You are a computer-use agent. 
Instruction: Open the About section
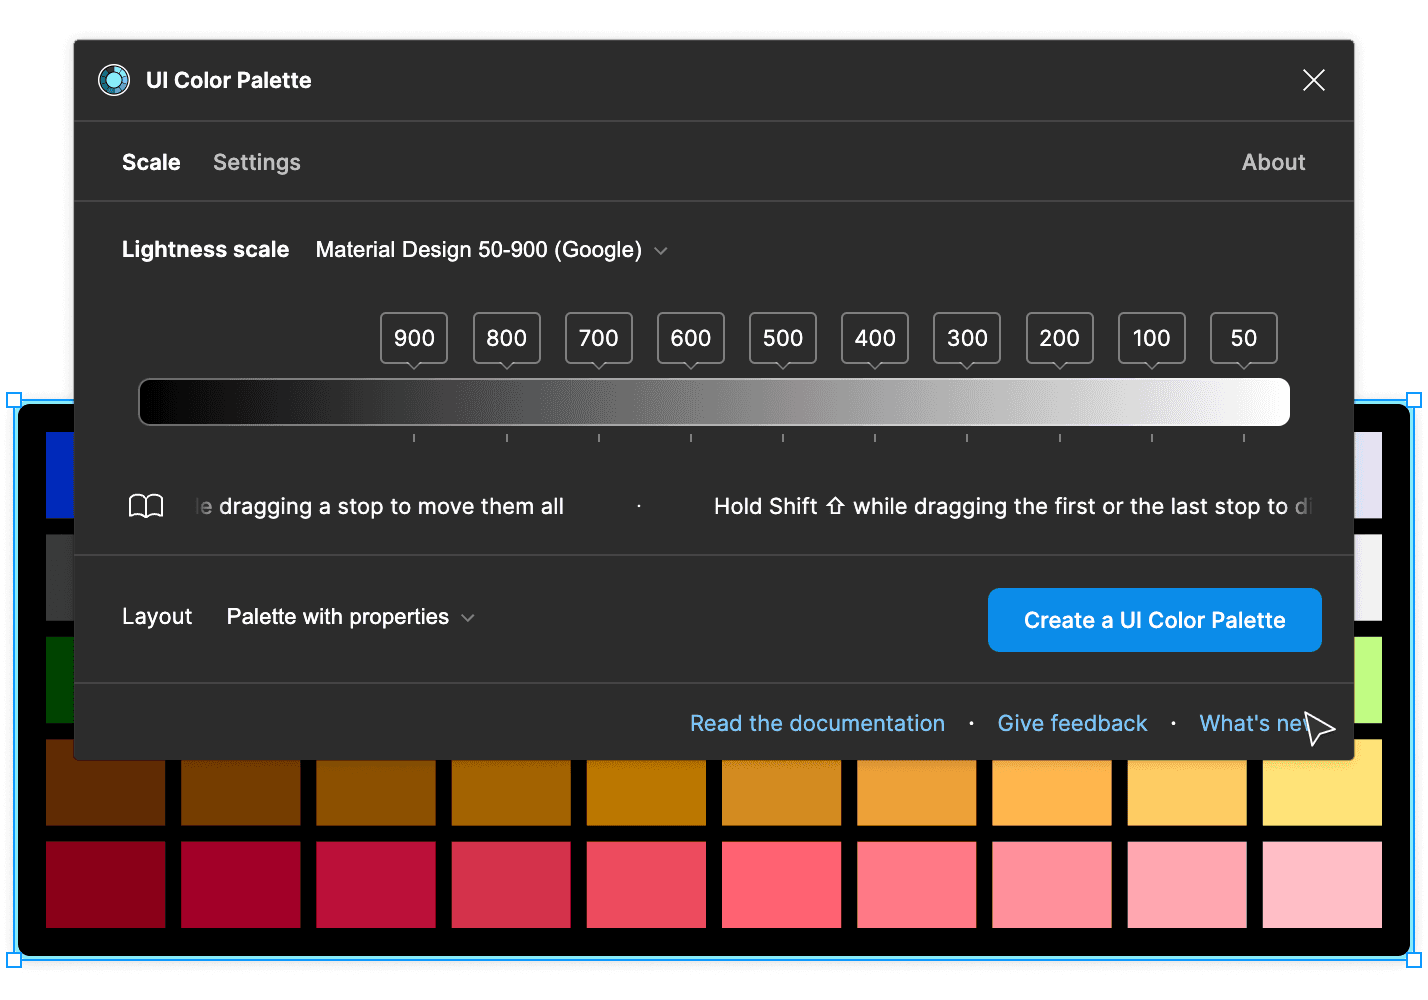point(1273,162)
